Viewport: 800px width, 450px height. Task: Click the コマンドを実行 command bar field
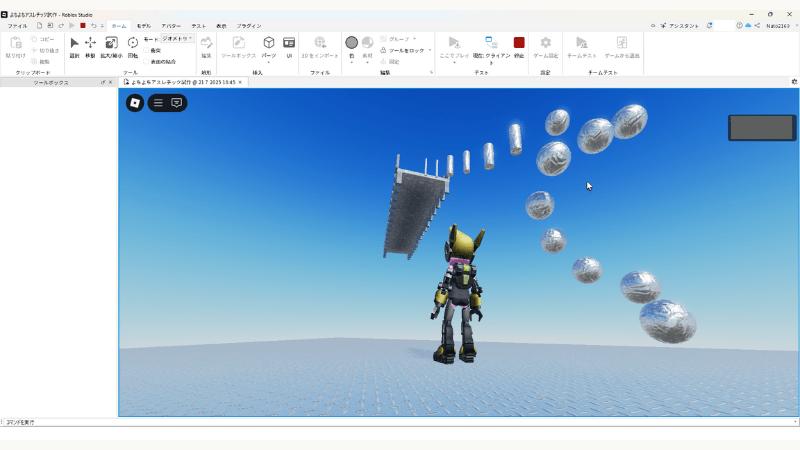coord(400,422)
